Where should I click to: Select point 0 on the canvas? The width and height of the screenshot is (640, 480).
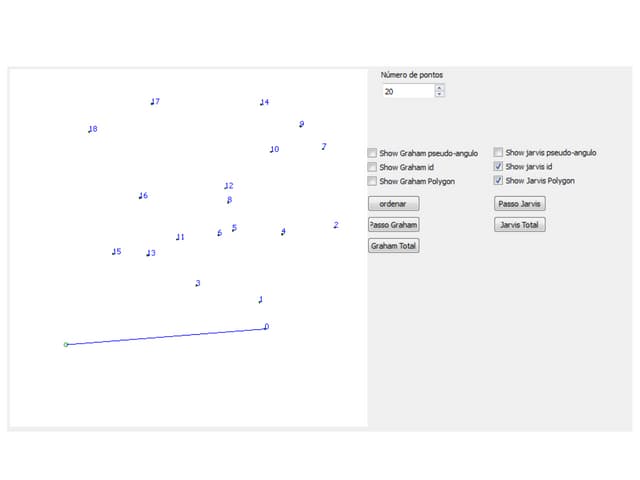point(265,327)
